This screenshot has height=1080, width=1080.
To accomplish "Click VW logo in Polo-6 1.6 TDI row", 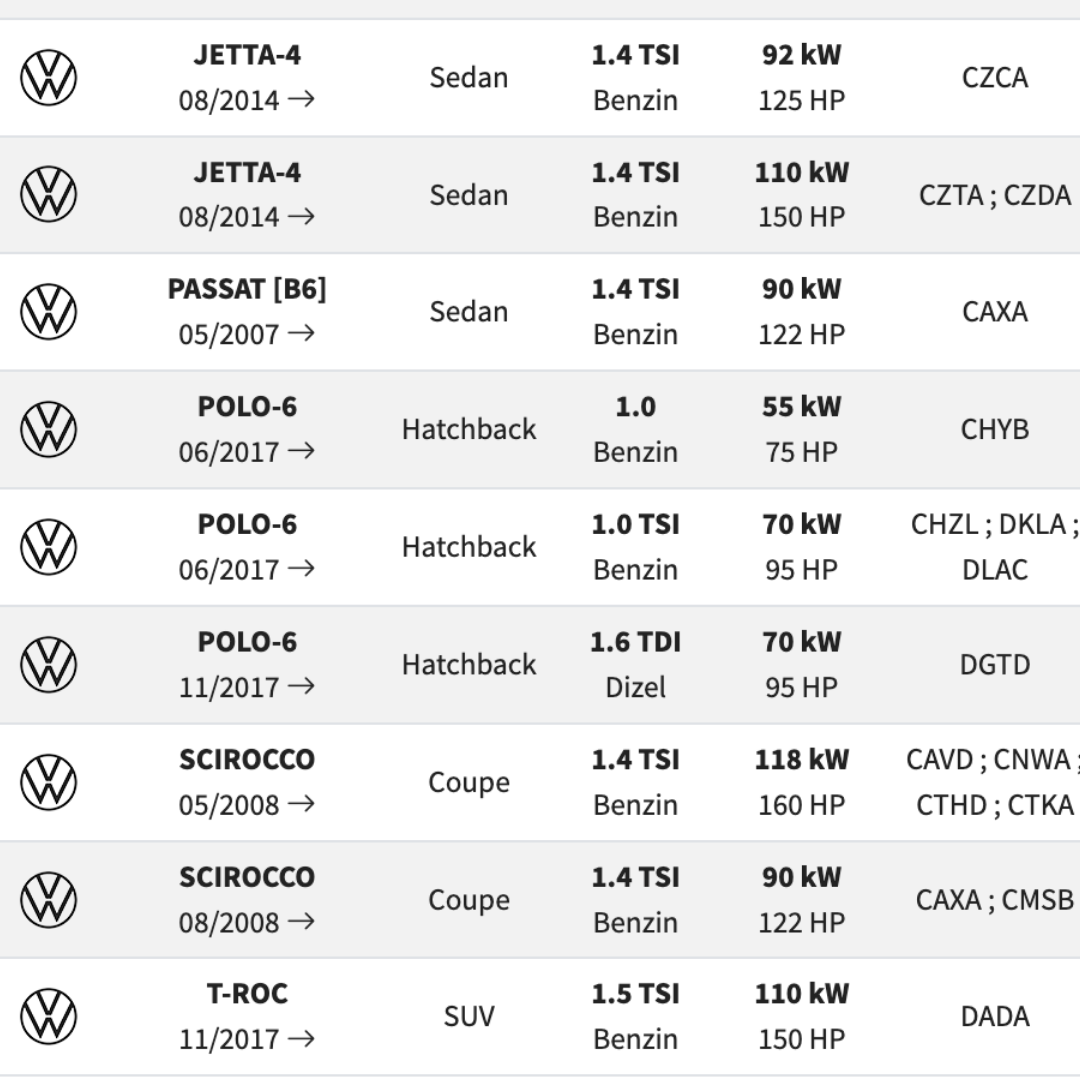I will coord(48,665).
